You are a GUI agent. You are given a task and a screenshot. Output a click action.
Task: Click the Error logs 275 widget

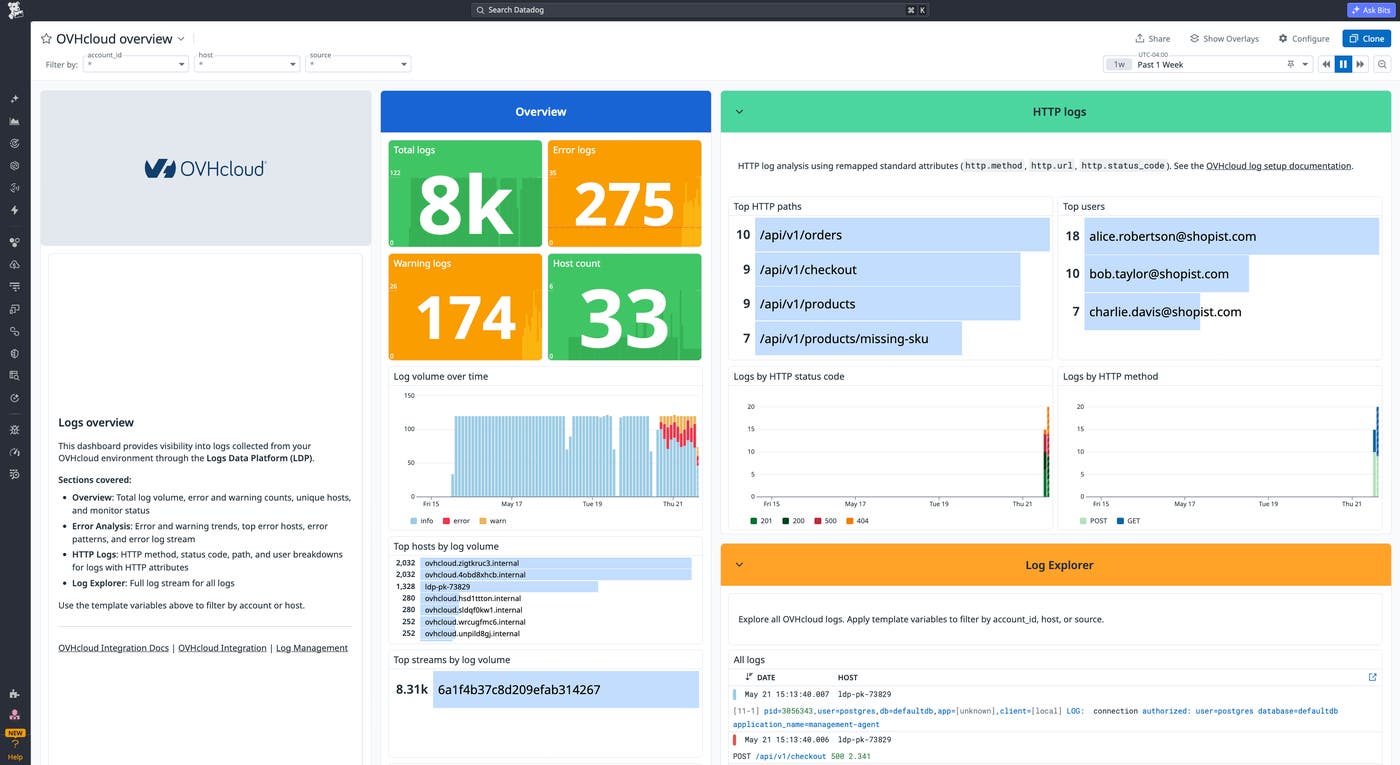tap(624, 193)
